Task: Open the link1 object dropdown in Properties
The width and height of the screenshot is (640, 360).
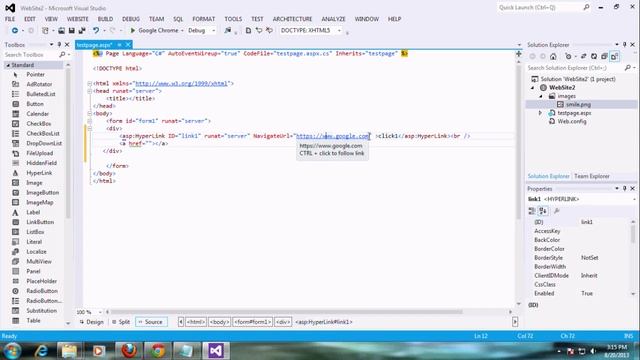Action: click(635, 199)
